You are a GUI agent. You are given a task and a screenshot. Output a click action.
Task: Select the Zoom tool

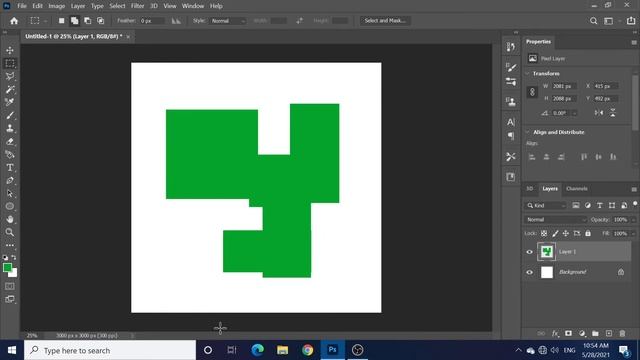tap(10, 232)
